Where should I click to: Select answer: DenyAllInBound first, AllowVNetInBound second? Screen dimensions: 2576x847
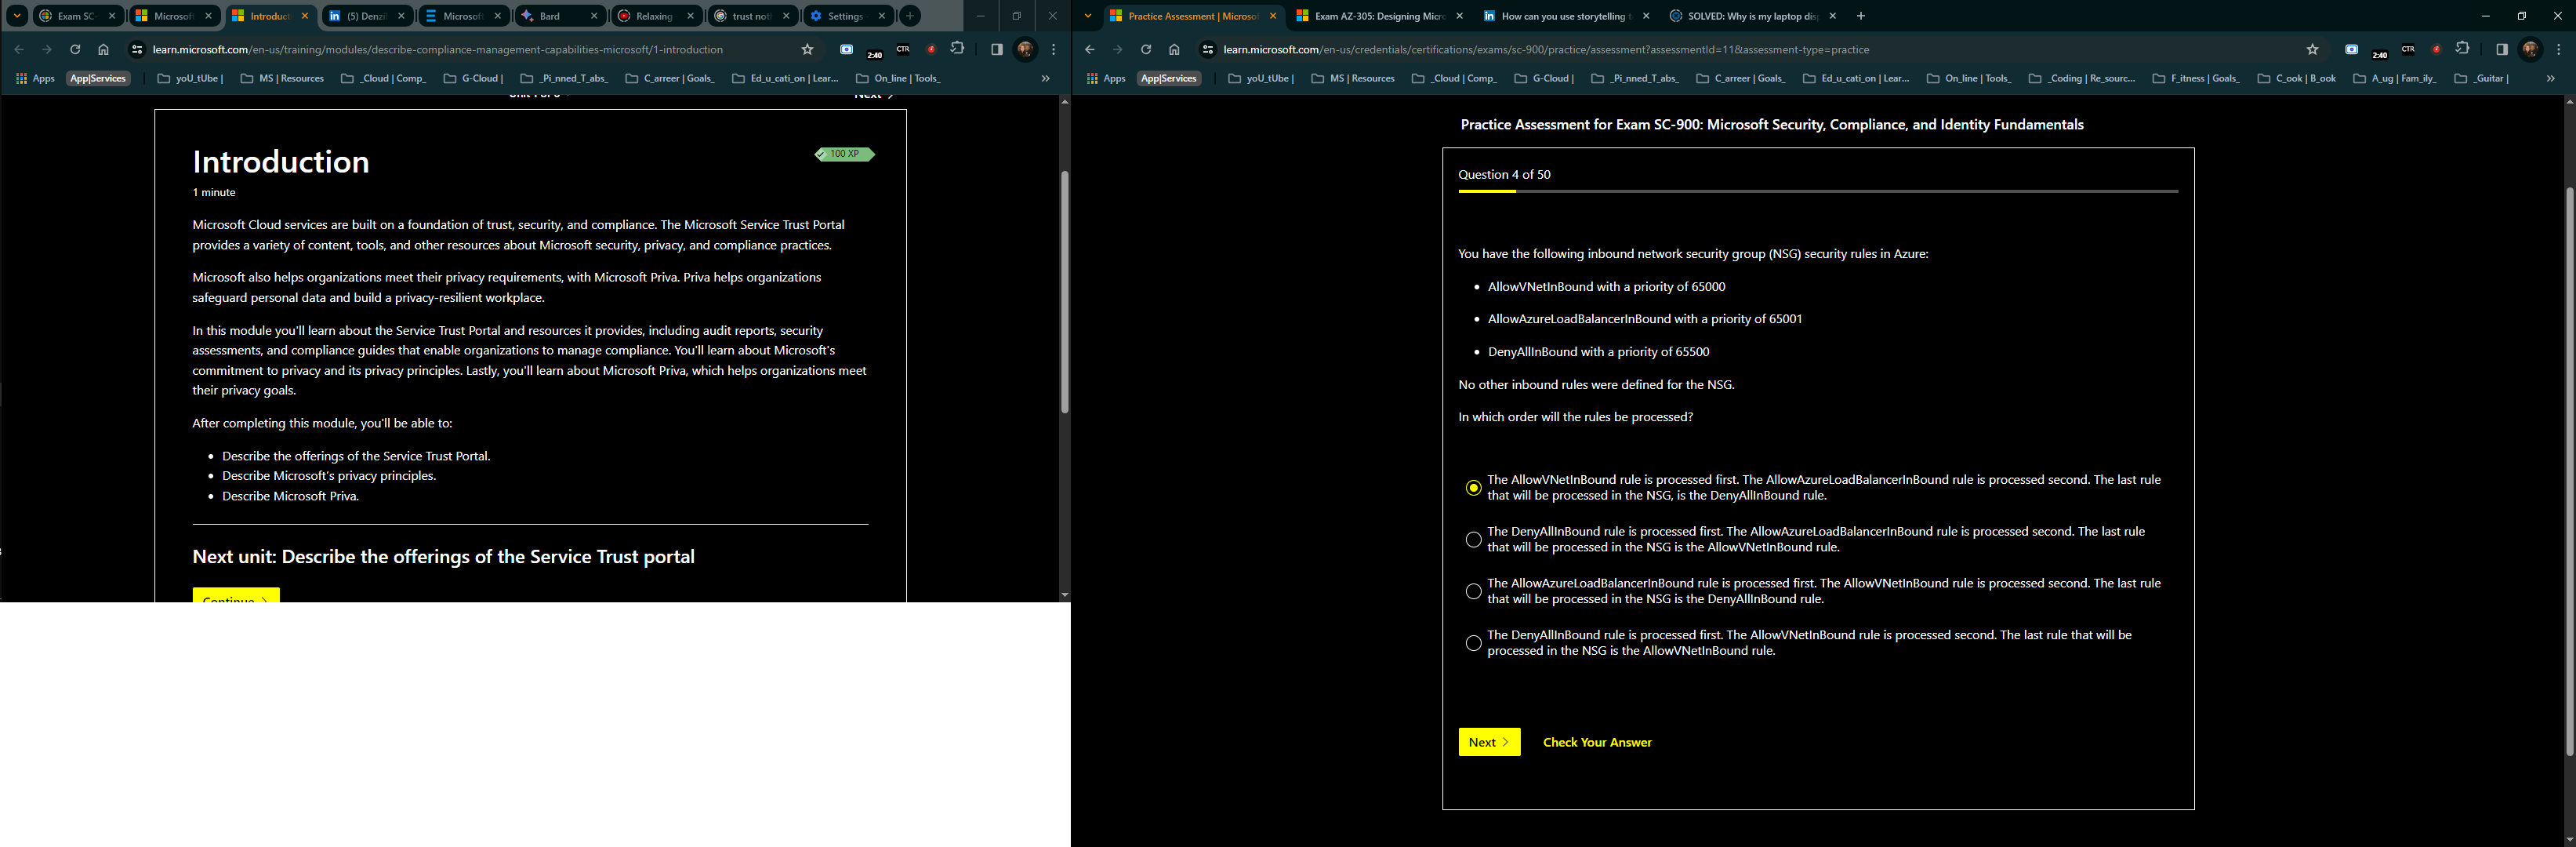[1473, 643]
